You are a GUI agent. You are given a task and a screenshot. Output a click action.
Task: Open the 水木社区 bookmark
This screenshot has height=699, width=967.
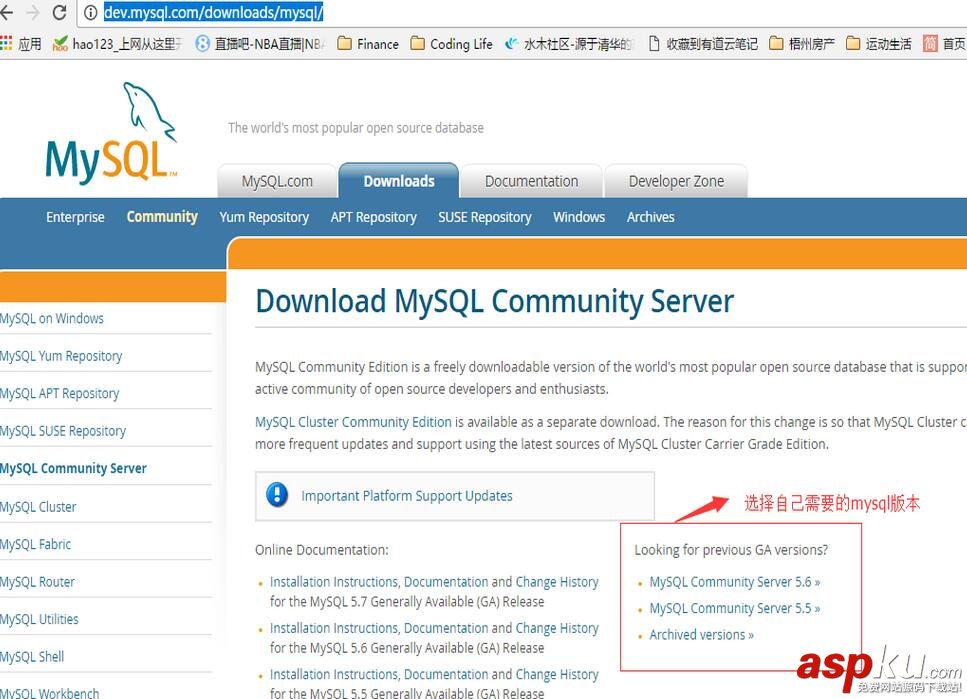(567, 44)
